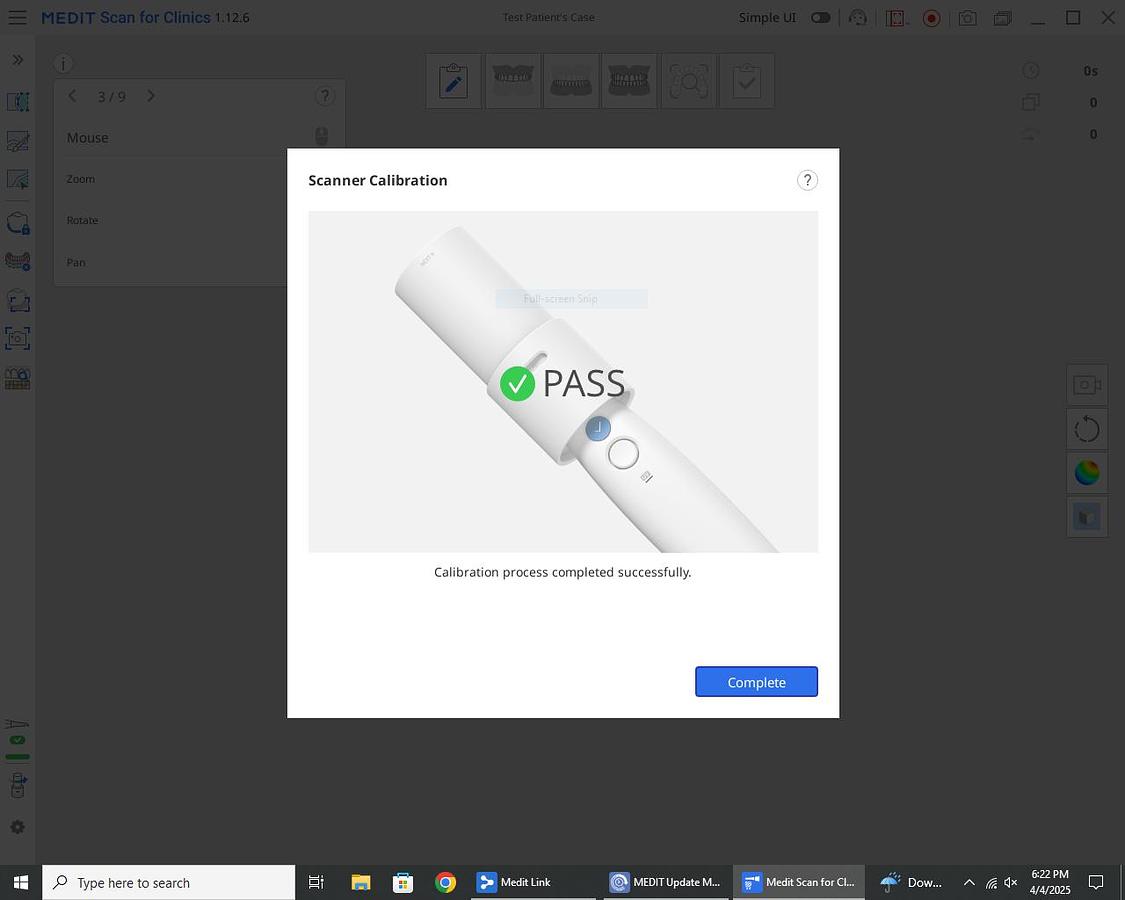Viewport: 1125px width, 900px height.
Task: Click the rotate view reset icon
Action: click(1086, 429)
